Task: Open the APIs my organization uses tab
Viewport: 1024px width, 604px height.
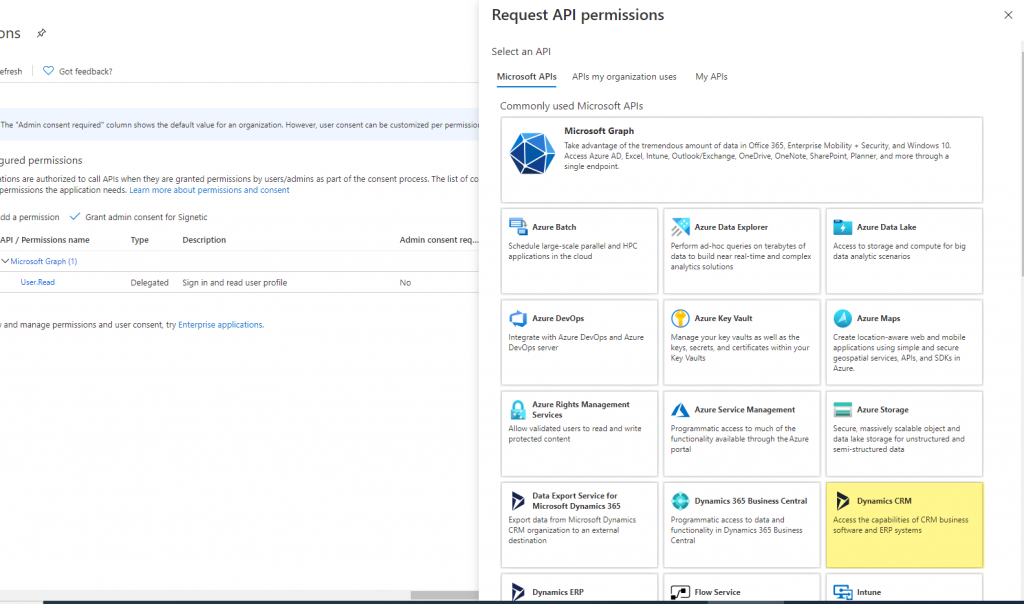Action: pos(624,76)
